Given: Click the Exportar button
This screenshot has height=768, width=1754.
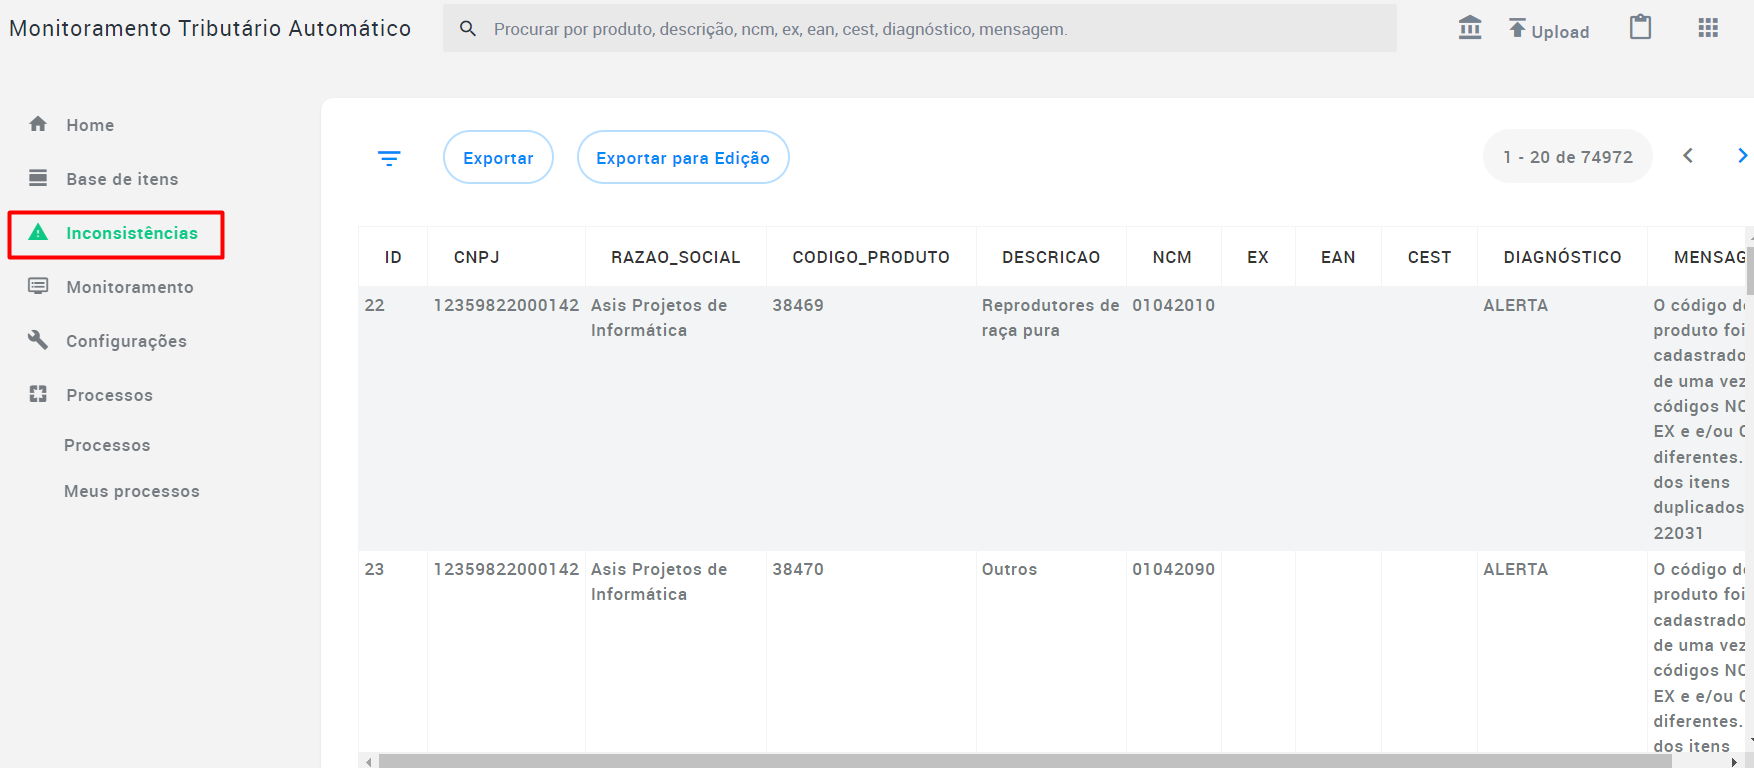Looking at the screenshot, I should (498, 157).
